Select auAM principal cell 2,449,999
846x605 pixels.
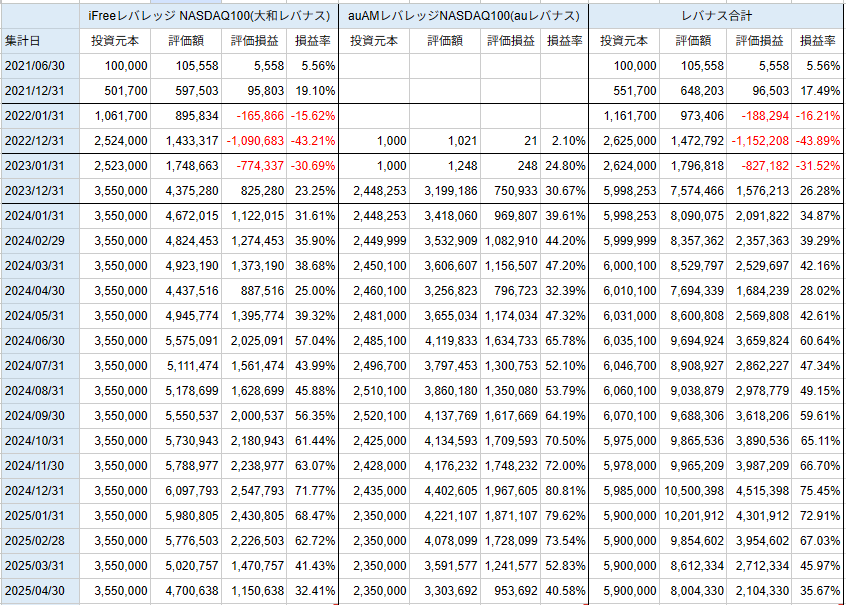(x=374, y=241)
